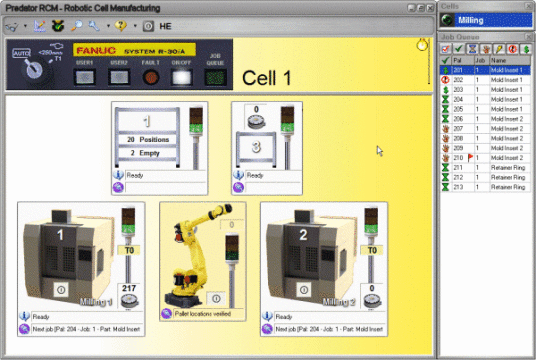Click the yellow question mark help icon

[x=121, y=26]
